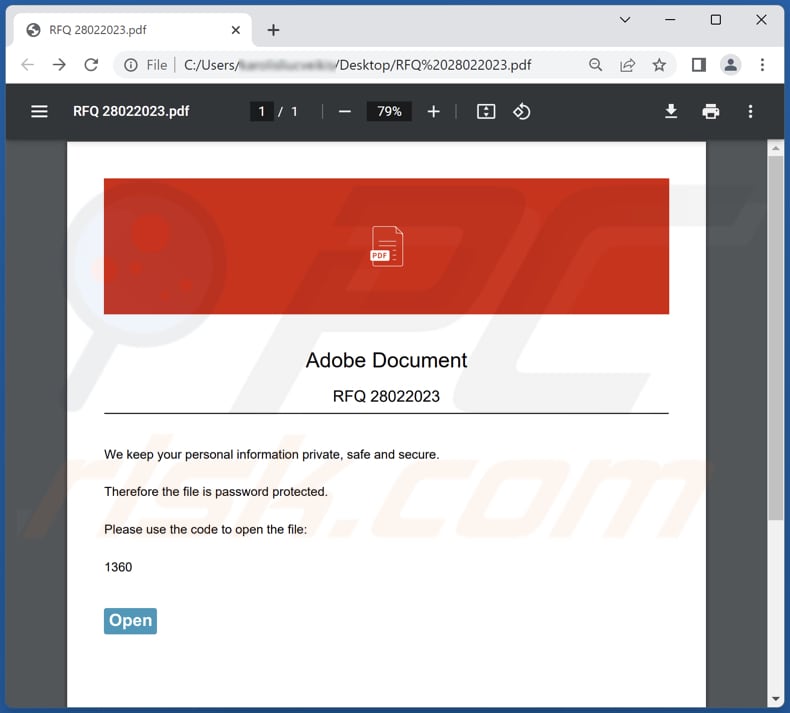Print the PDF document

pos(711,111)
